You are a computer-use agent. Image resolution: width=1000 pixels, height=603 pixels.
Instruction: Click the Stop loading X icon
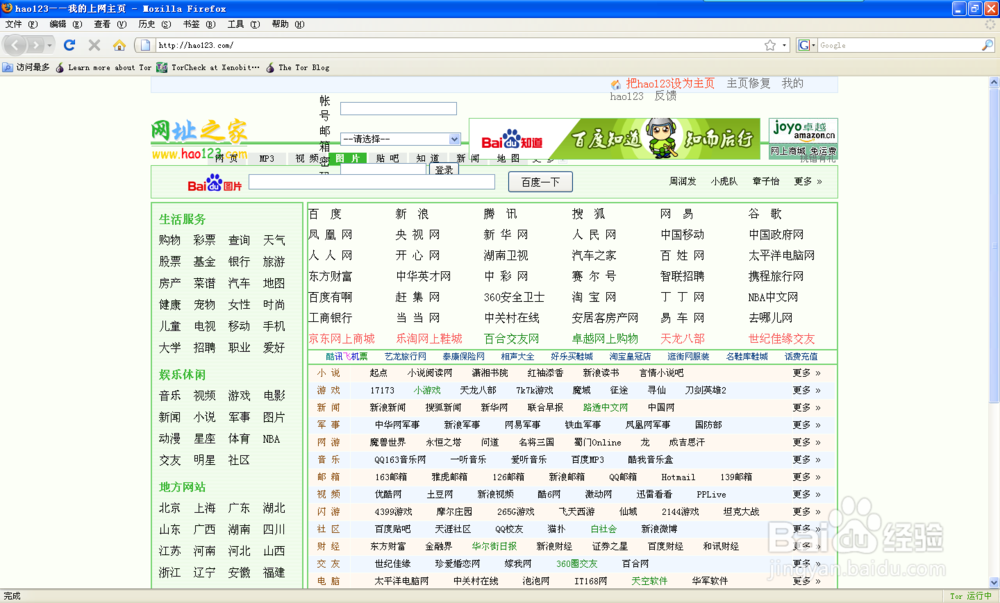point(94,45)
